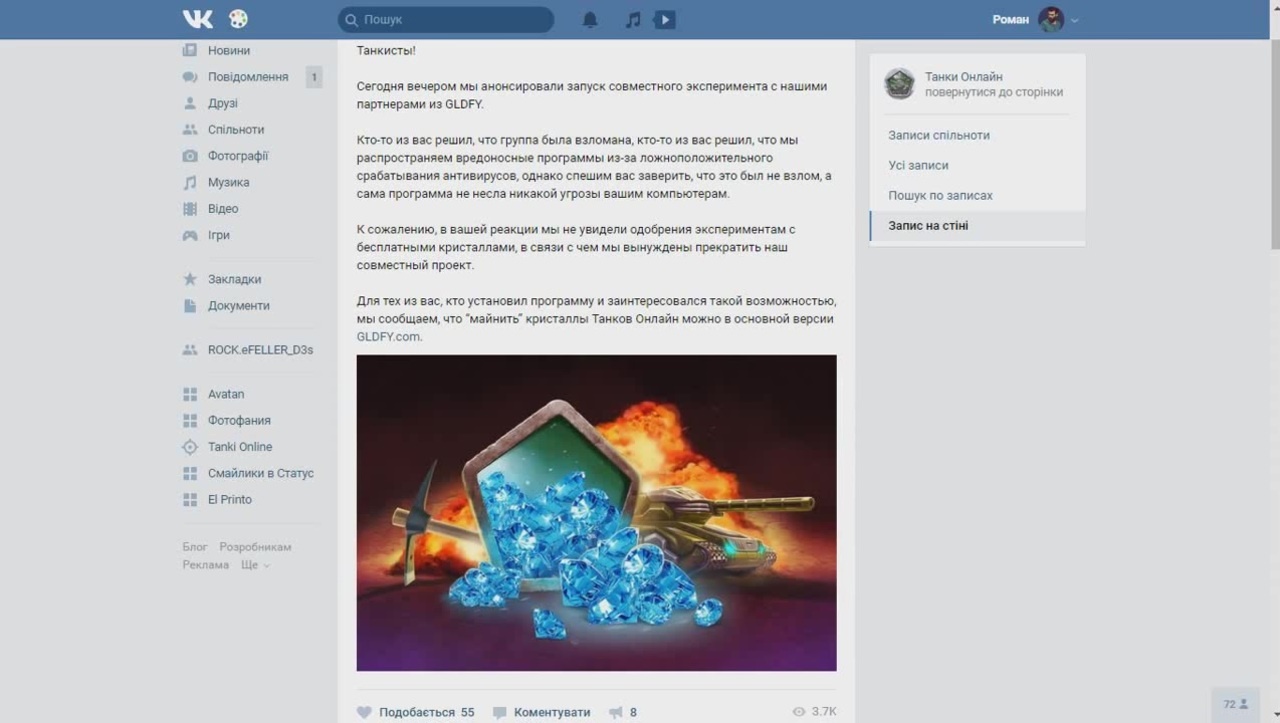
Task: Go to the VK home logo
Action: click(198, 19)
